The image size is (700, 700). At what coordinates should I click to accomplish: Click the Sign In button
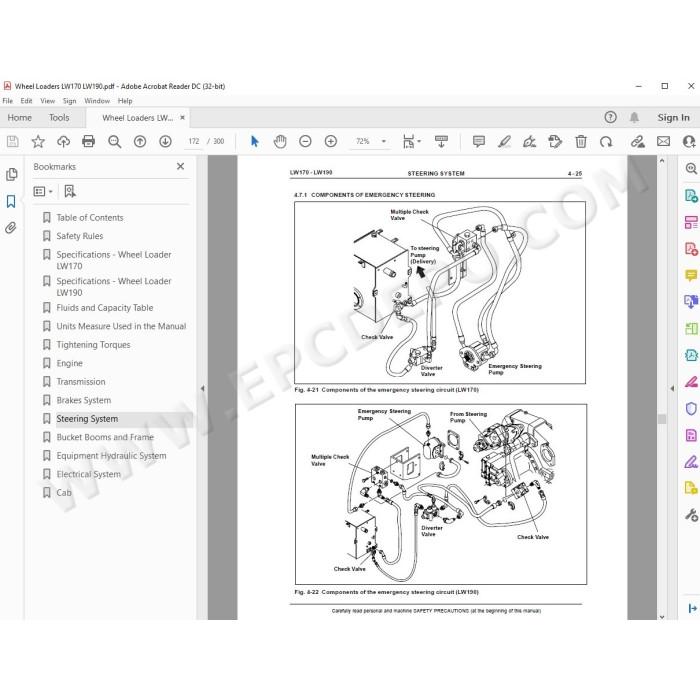pos(673,117)
